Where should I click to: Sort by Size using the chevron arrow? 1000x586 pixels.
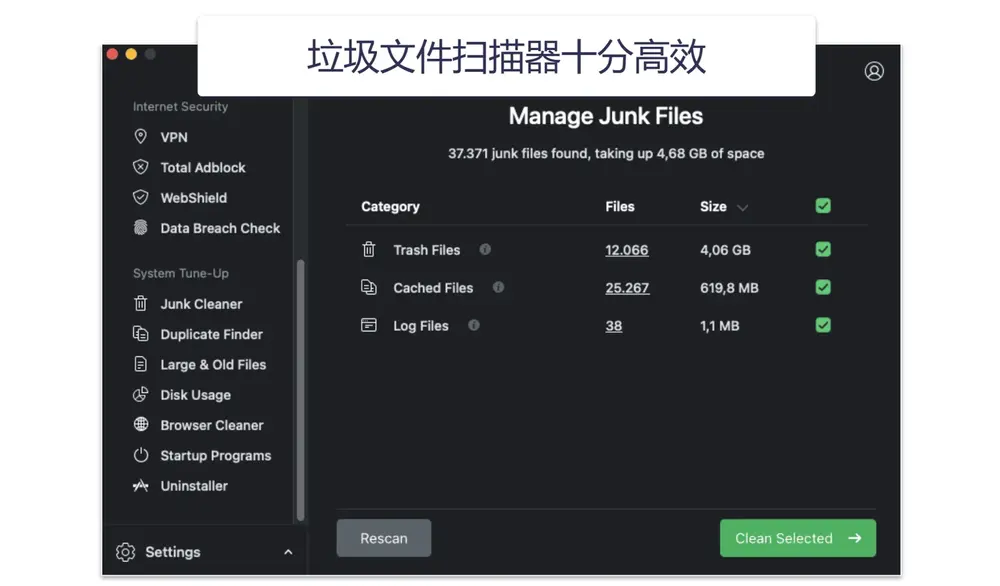(x=742, y=207)
